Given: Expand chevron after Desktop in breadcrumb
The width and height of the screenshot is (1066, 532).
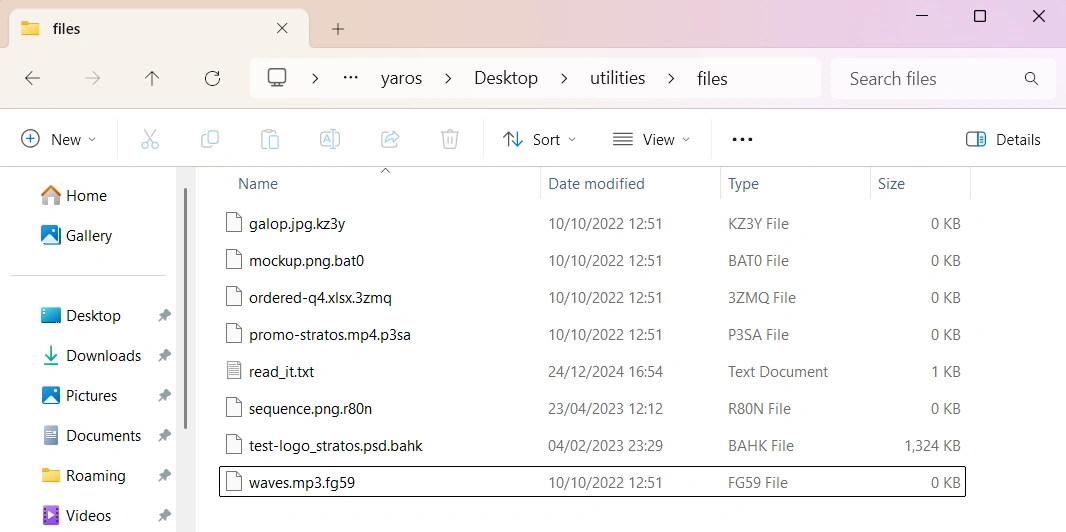Looking at the screenshot, I should [x=564, y=78].
